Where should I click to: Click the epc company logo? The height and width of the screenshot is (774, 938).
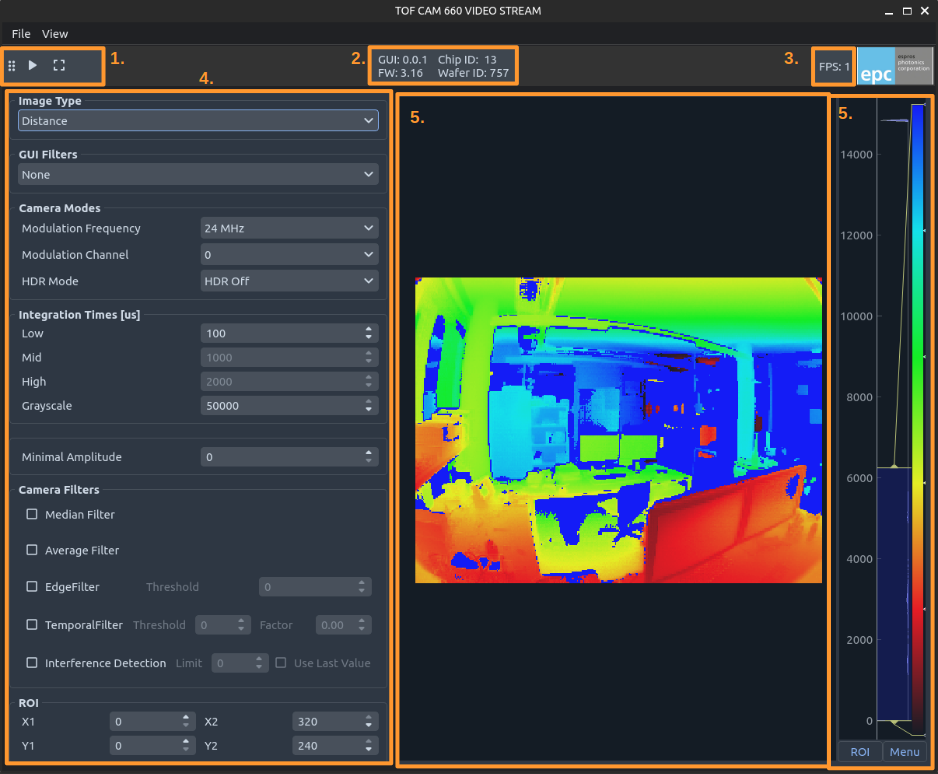click(894, 66)
